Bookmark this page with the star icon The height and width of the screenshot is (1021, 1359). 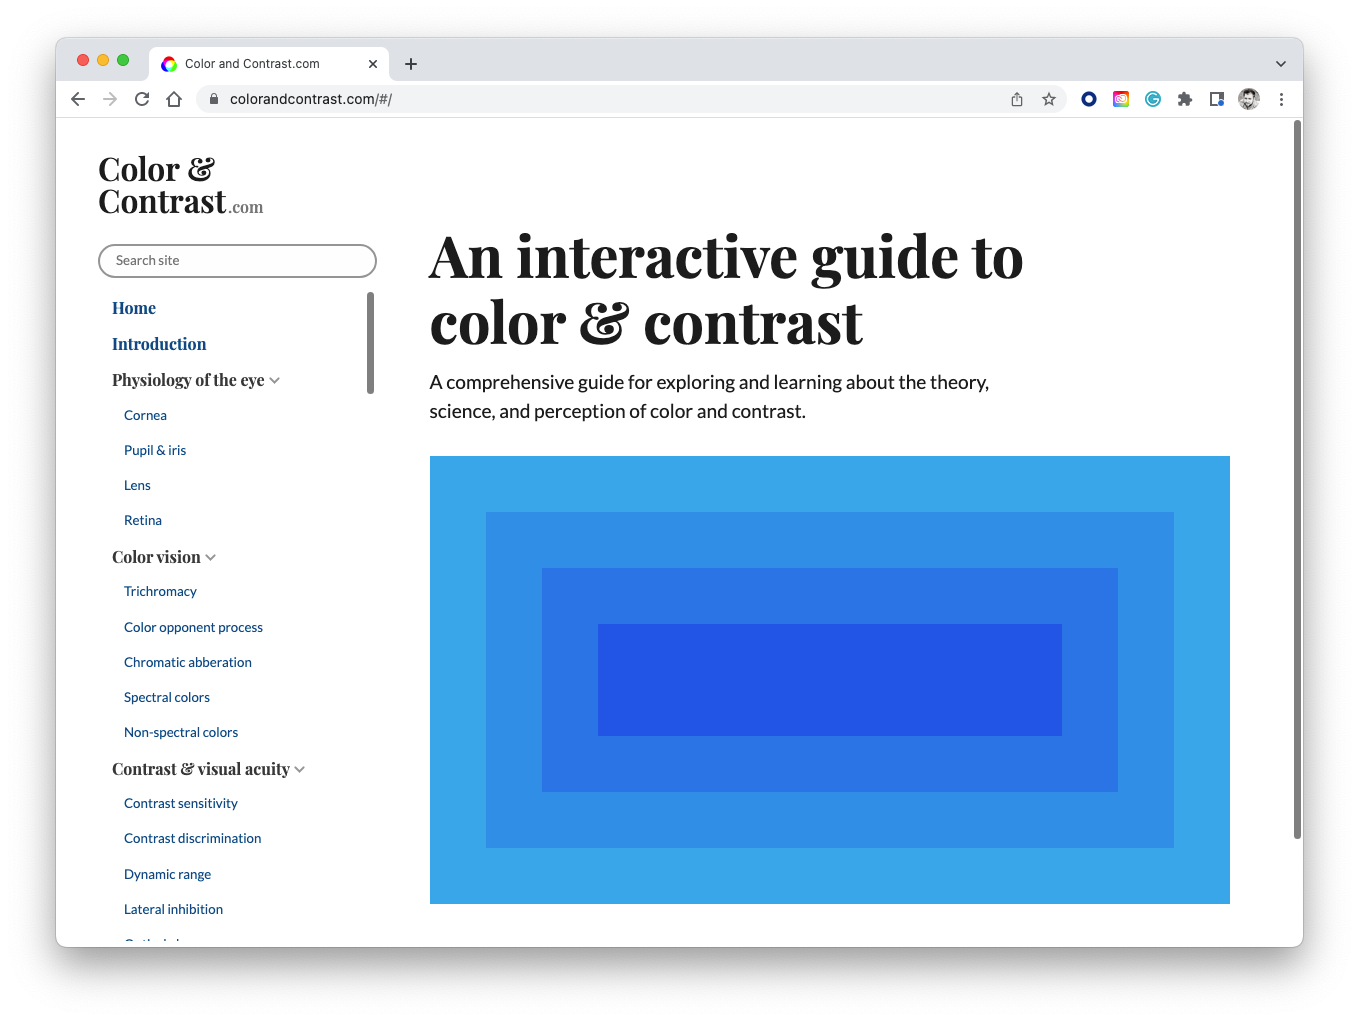click(1049, 99)
